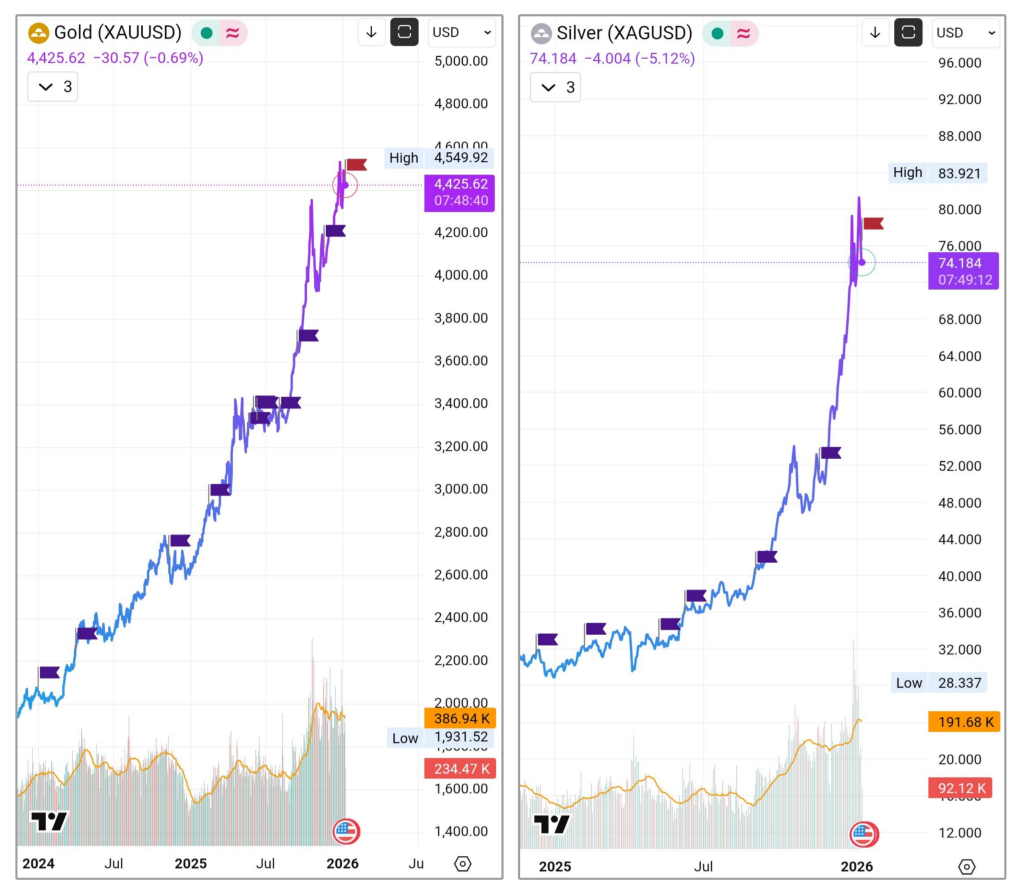Click the Gold (XAUUSD) symbol title
Viewport: 1024px width, 894px height.
click(120, 33)
